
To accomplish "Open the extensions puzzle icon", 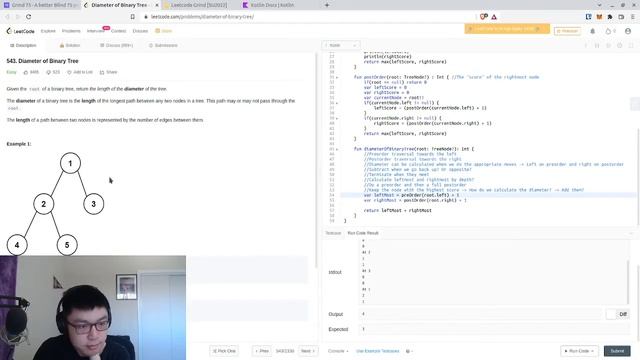I will click(x=610, y=17).
